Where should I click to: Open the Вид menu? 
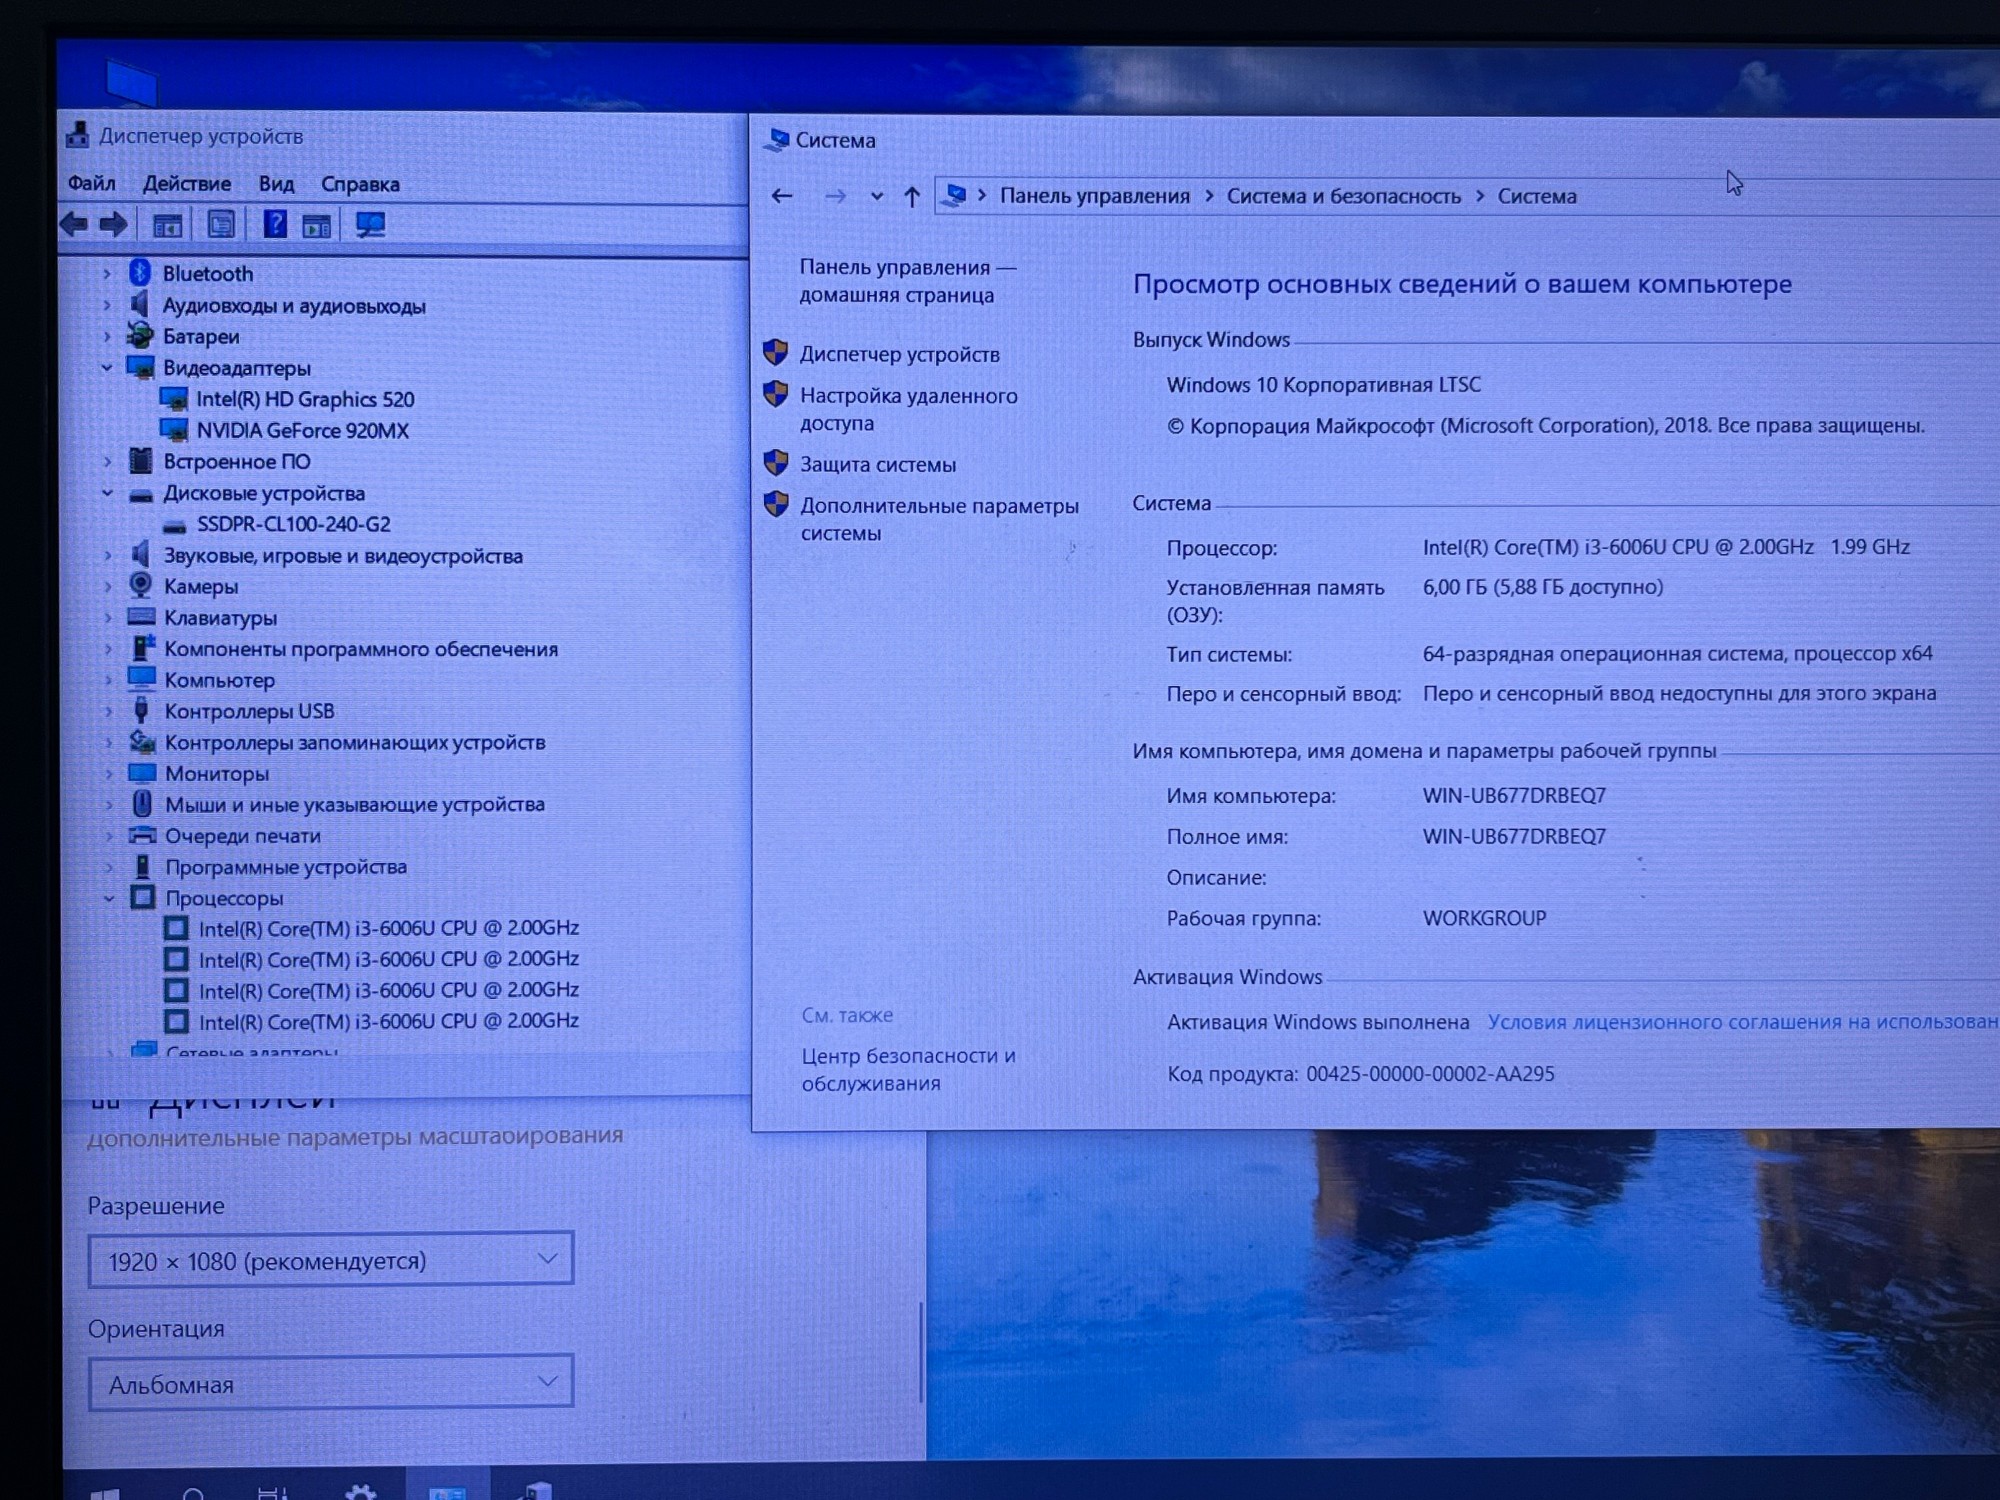pyautogui.click(x=276, y=184)
